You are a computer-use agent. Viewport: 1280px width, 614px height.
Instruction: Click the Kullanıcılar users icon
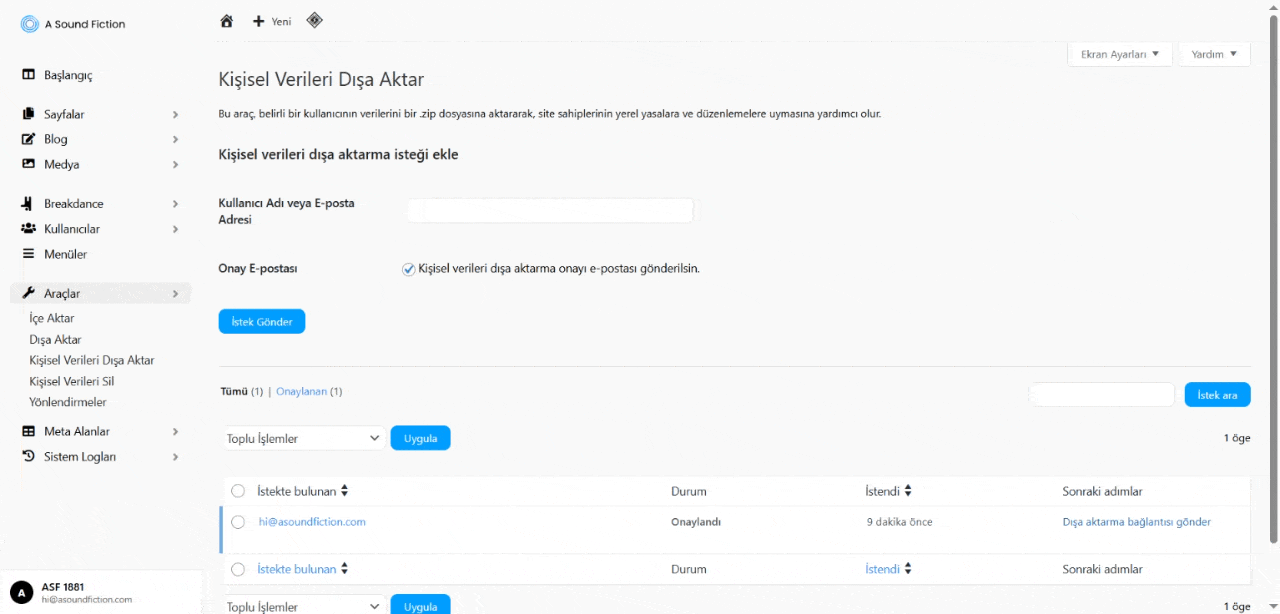click(x=28, y=229)
